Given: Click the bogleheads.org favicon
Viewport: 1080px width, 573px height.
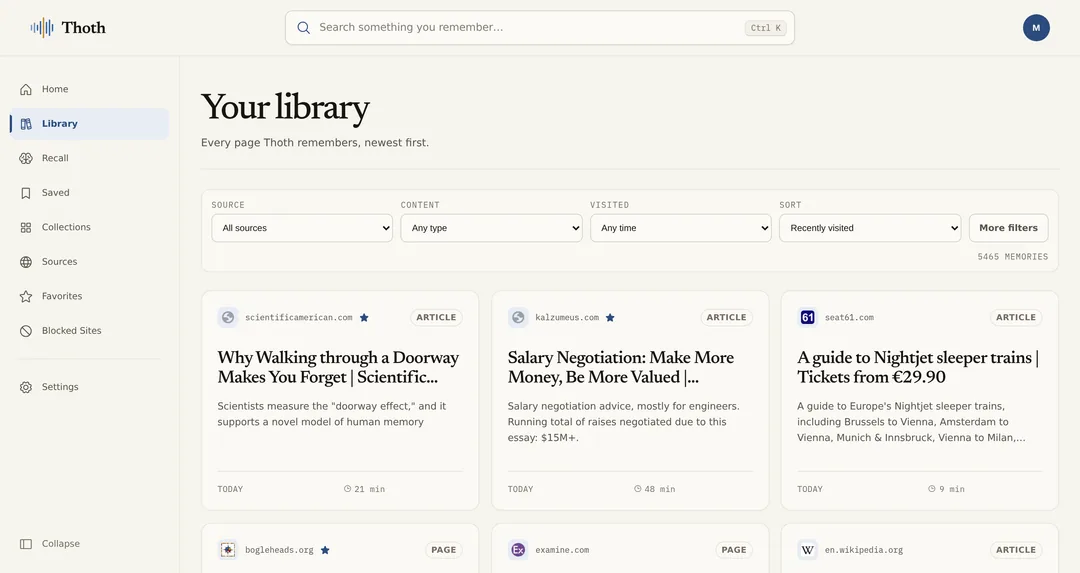Looking at the screenshot, I should 228,550.
